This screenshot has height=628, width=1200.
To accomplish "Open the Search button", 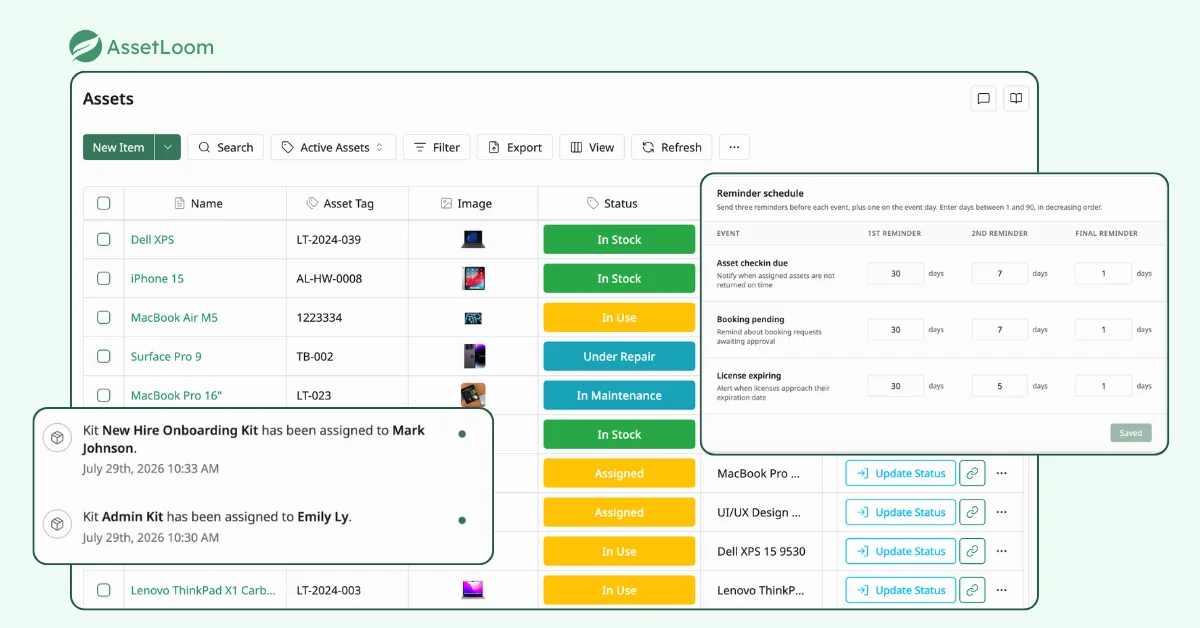I will click(x=226, y=147).
